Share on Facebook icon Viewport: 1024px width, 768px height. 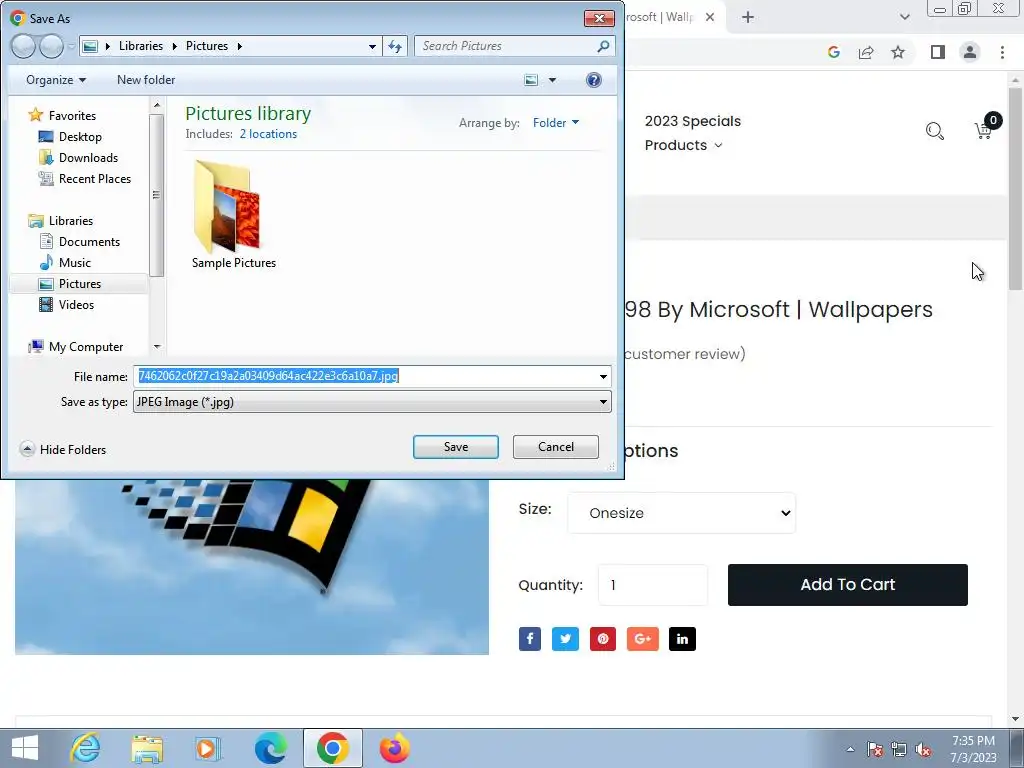530,639
